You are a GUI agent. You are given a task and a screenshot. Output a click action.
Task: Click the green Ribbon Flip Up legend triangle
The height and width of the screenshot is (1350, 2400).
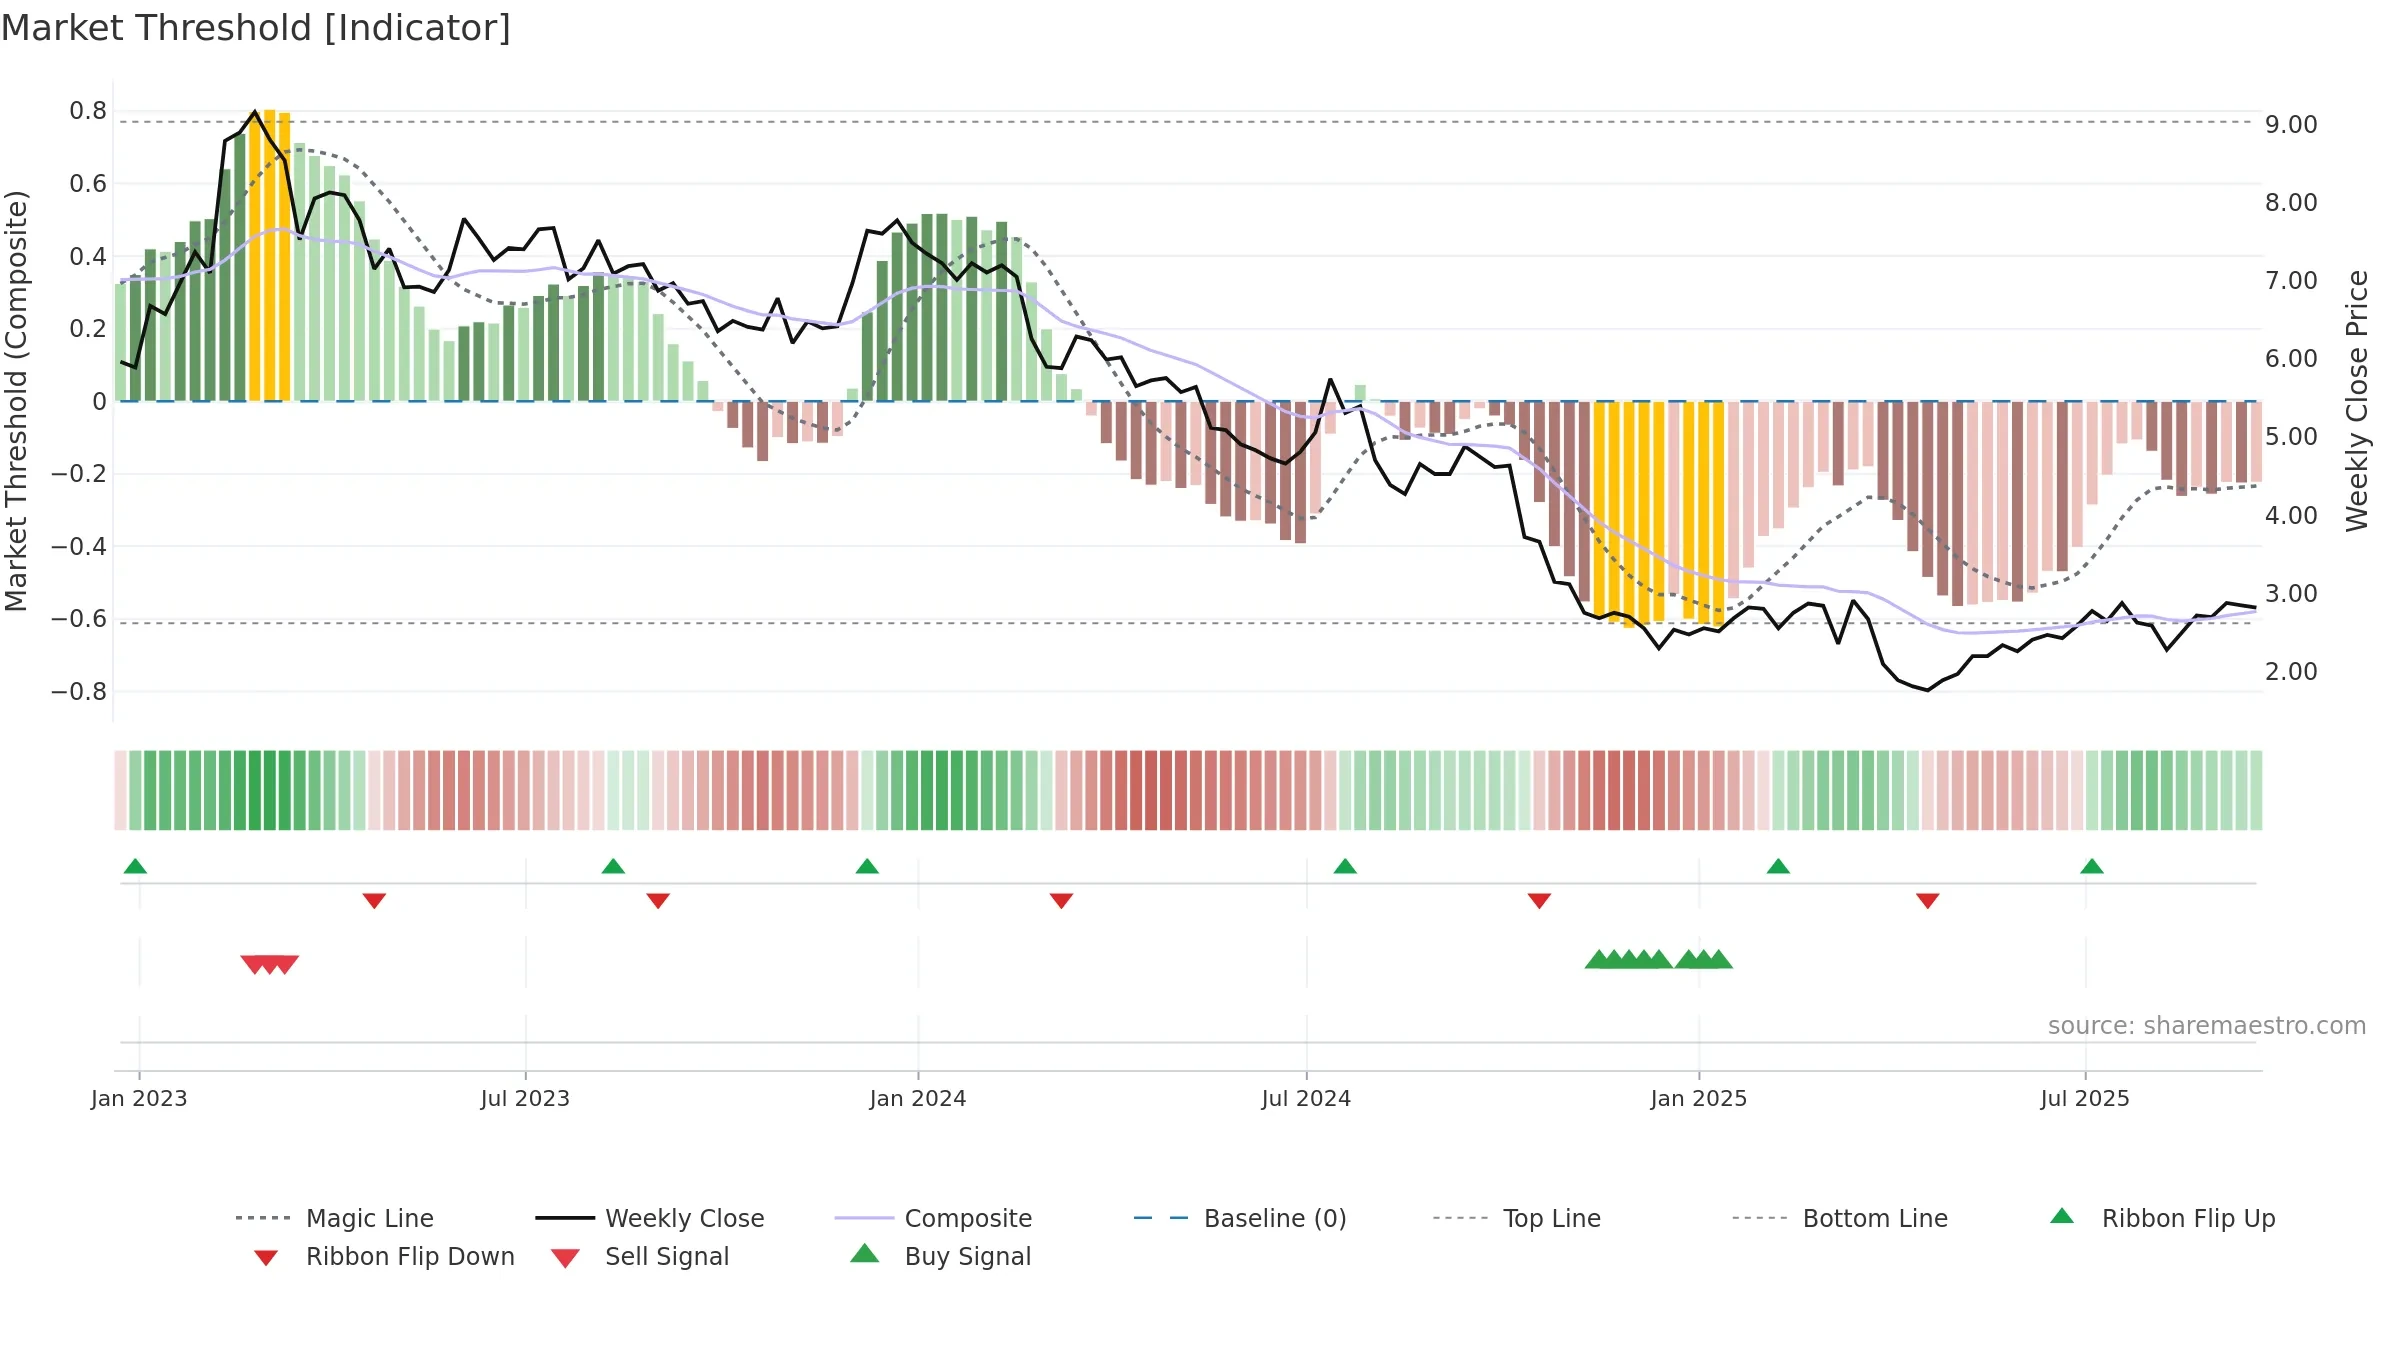pyautogui.click(x=2062, y=1216)
